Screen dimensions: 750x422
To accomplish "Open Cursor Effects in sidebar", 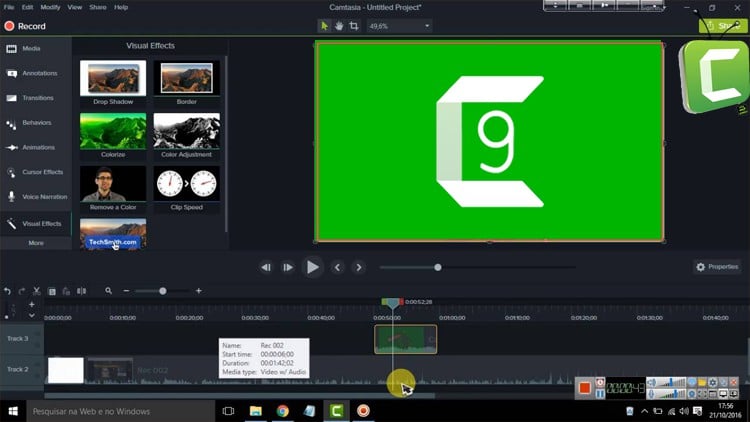I will (x=35, y=172).
